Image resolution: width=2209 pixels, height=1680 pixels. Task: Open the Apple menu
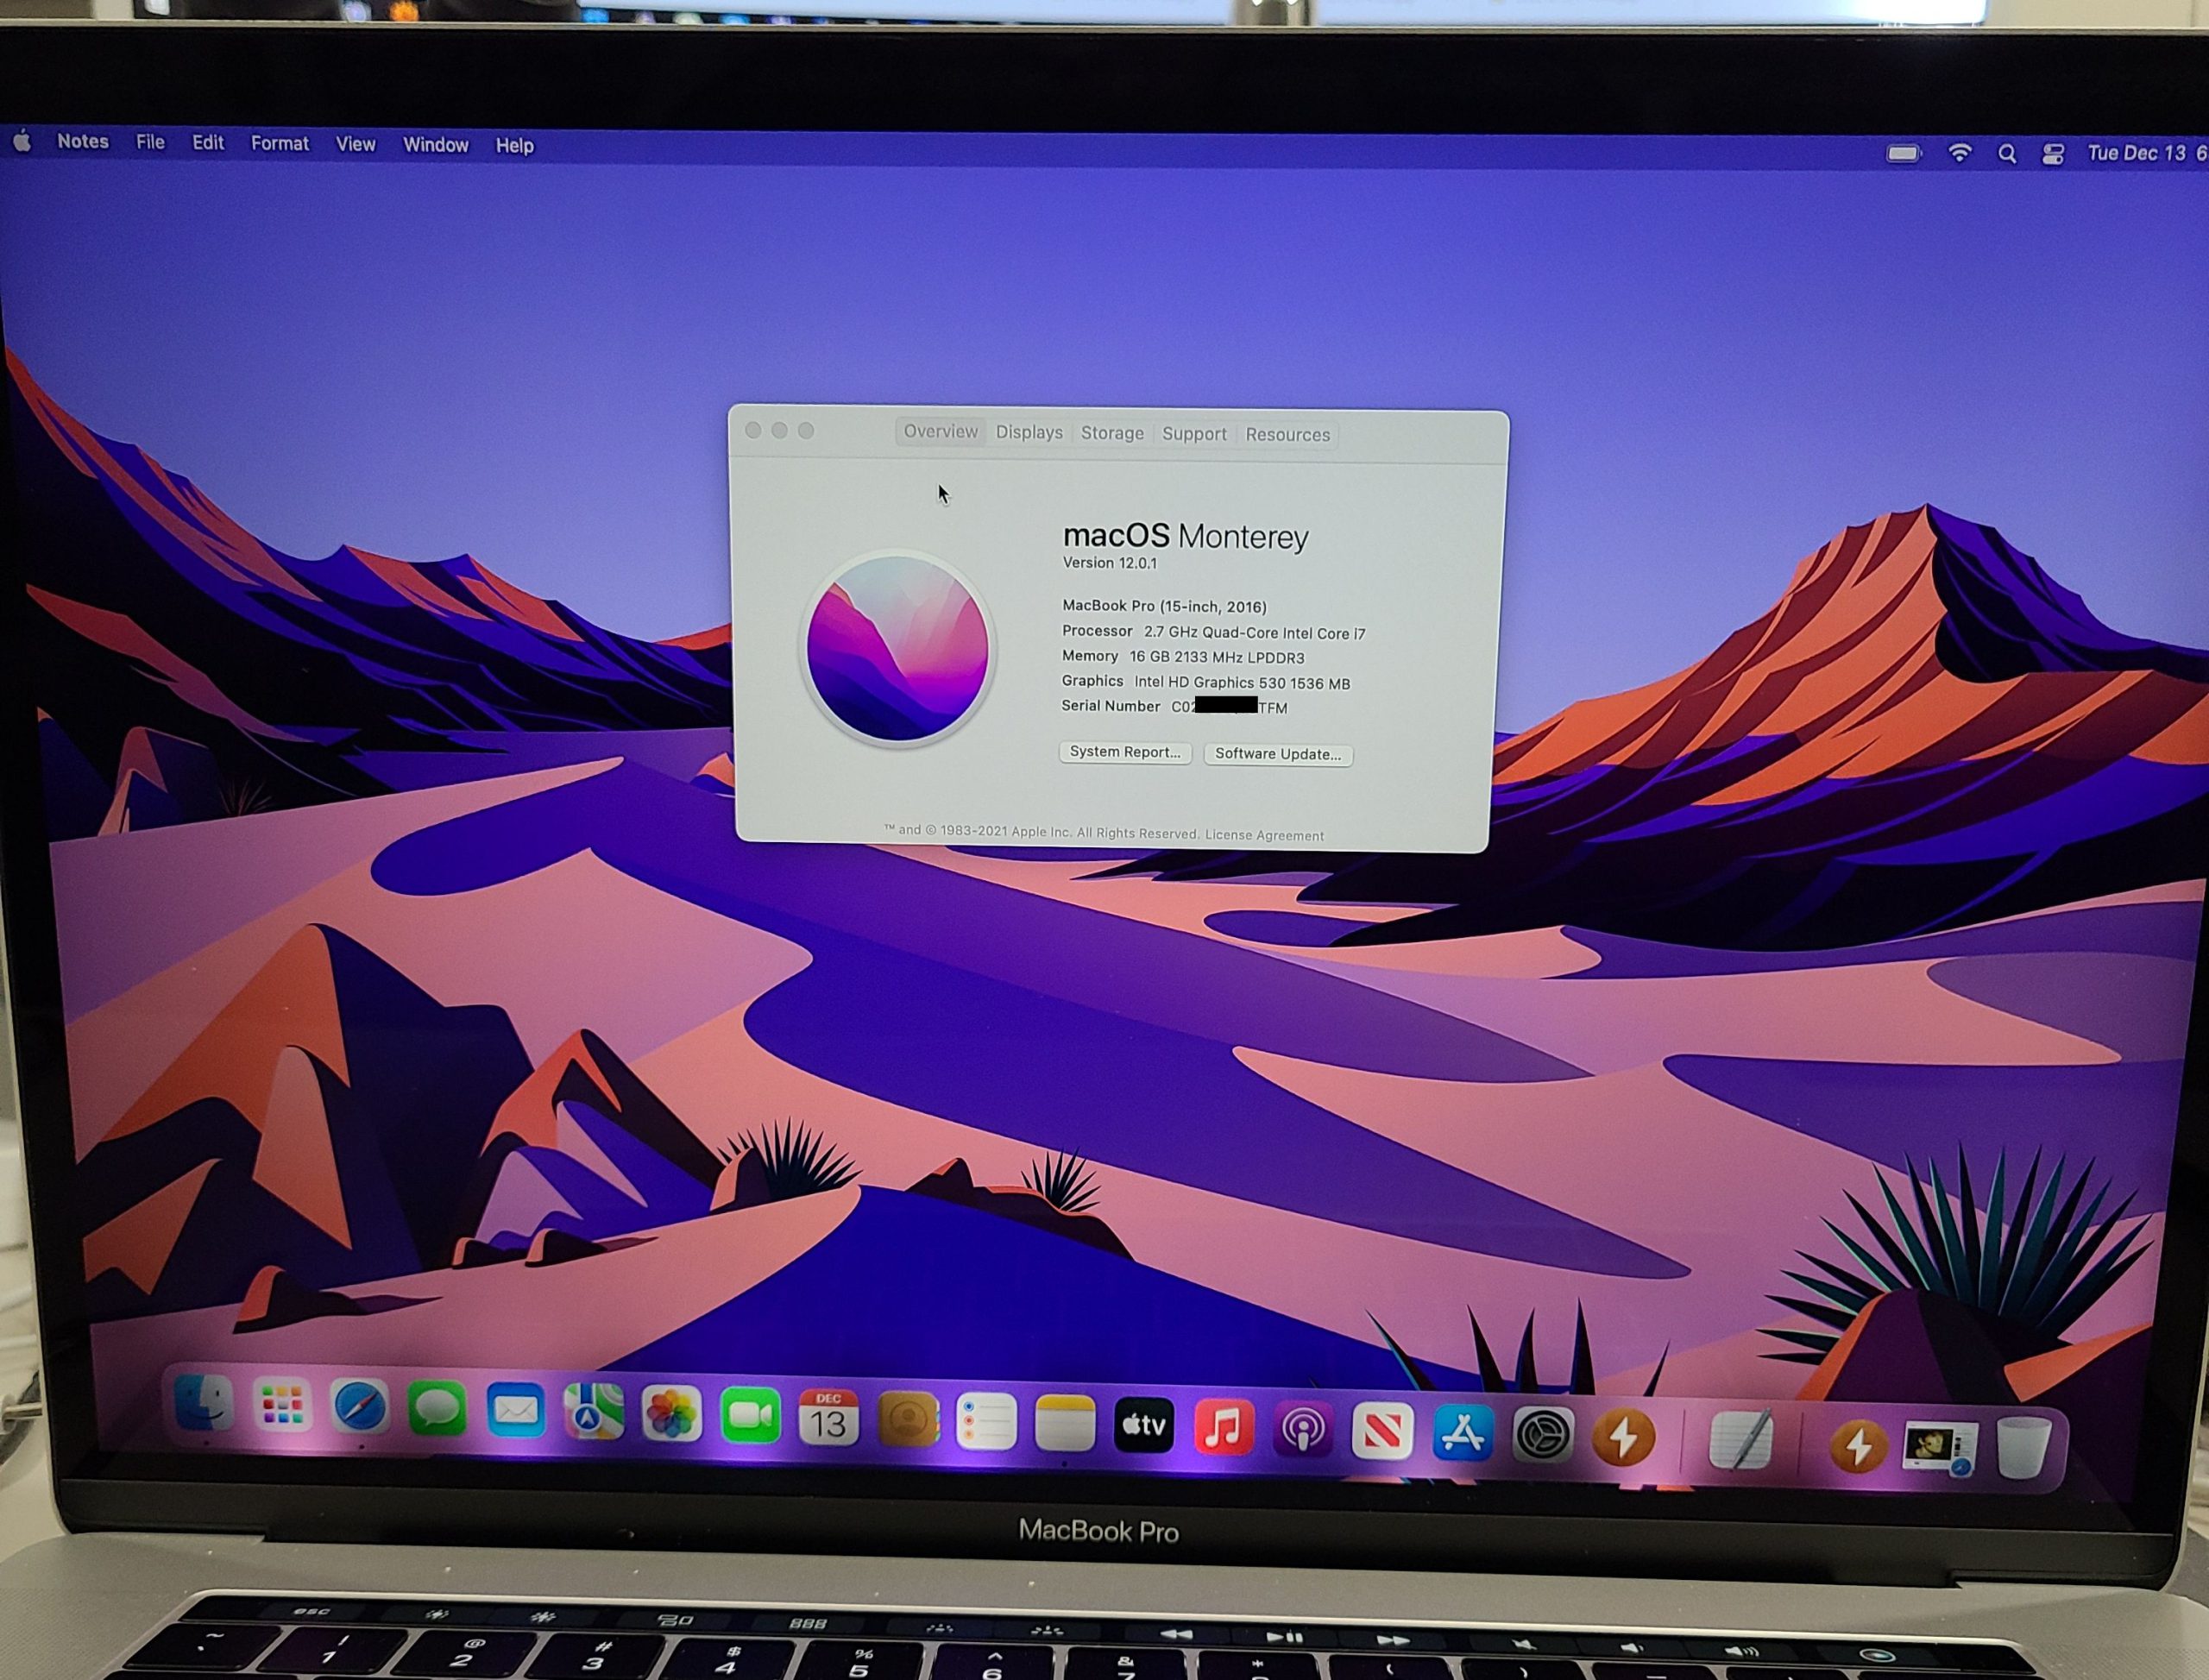click(23, 142)
